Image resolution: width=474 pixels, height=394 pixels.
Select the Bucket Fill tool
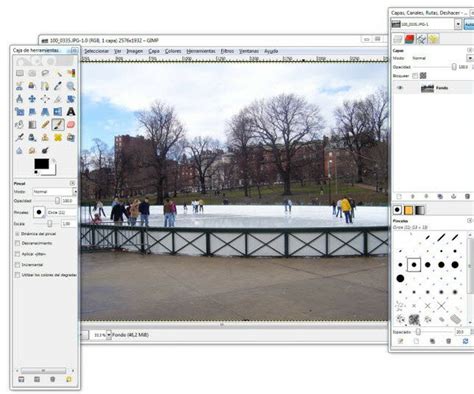(x=20, y=125)
